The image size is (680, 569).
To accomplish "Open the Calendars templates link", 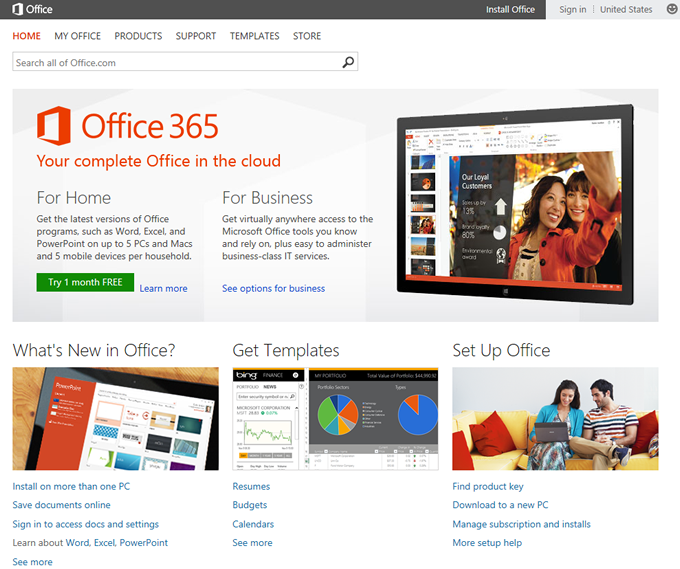I will 253,524.
